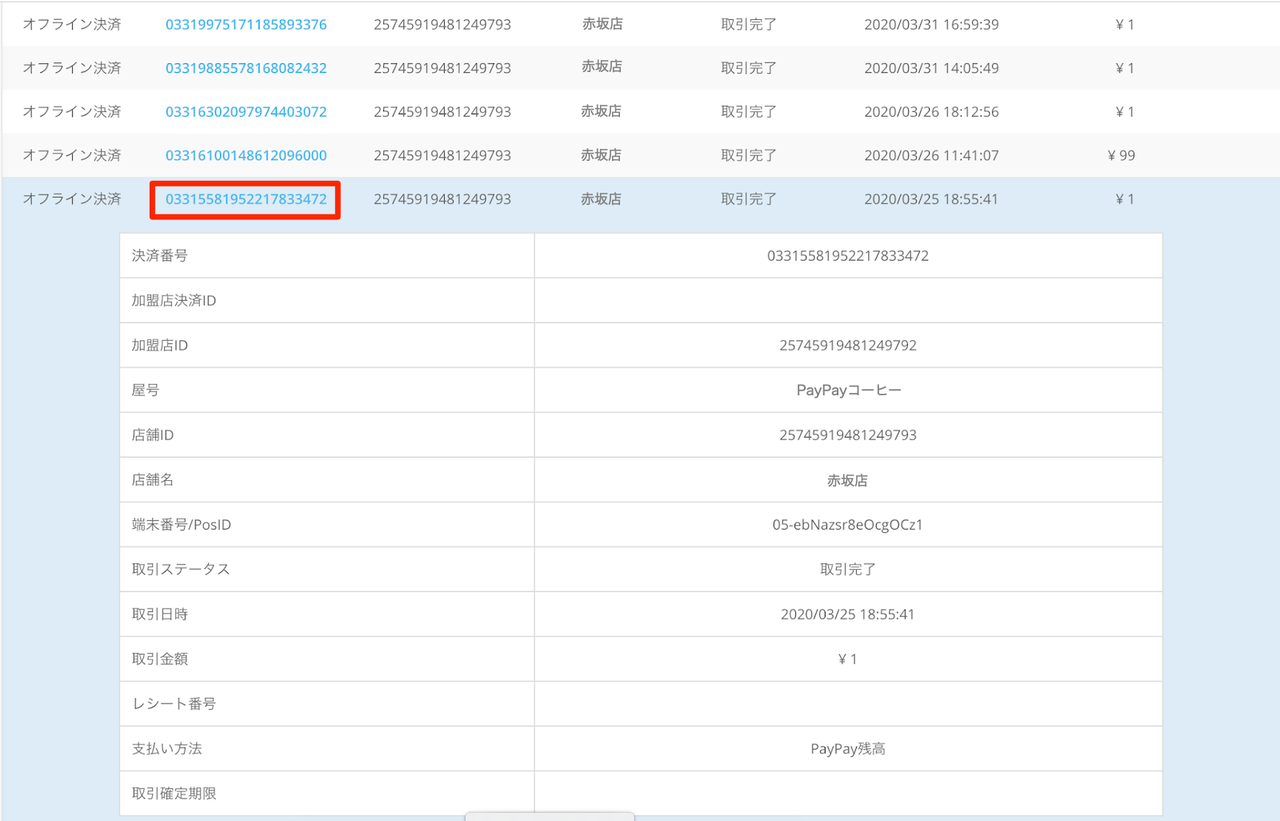Click オフライン決済 in the 18:12:56 row
The width and height of the screenshot is (1280, 821).
pyautogui.click(x=72, y=111)
